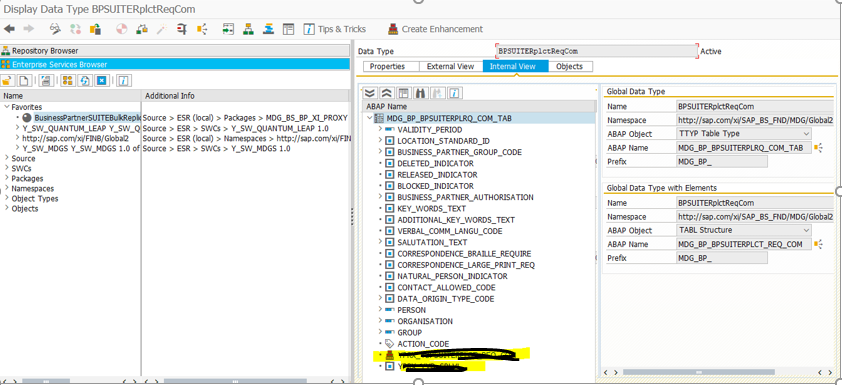842x385 pixels.
Task: Click the Check (red-white circle) toolbar icon
Action: point(122,29)
